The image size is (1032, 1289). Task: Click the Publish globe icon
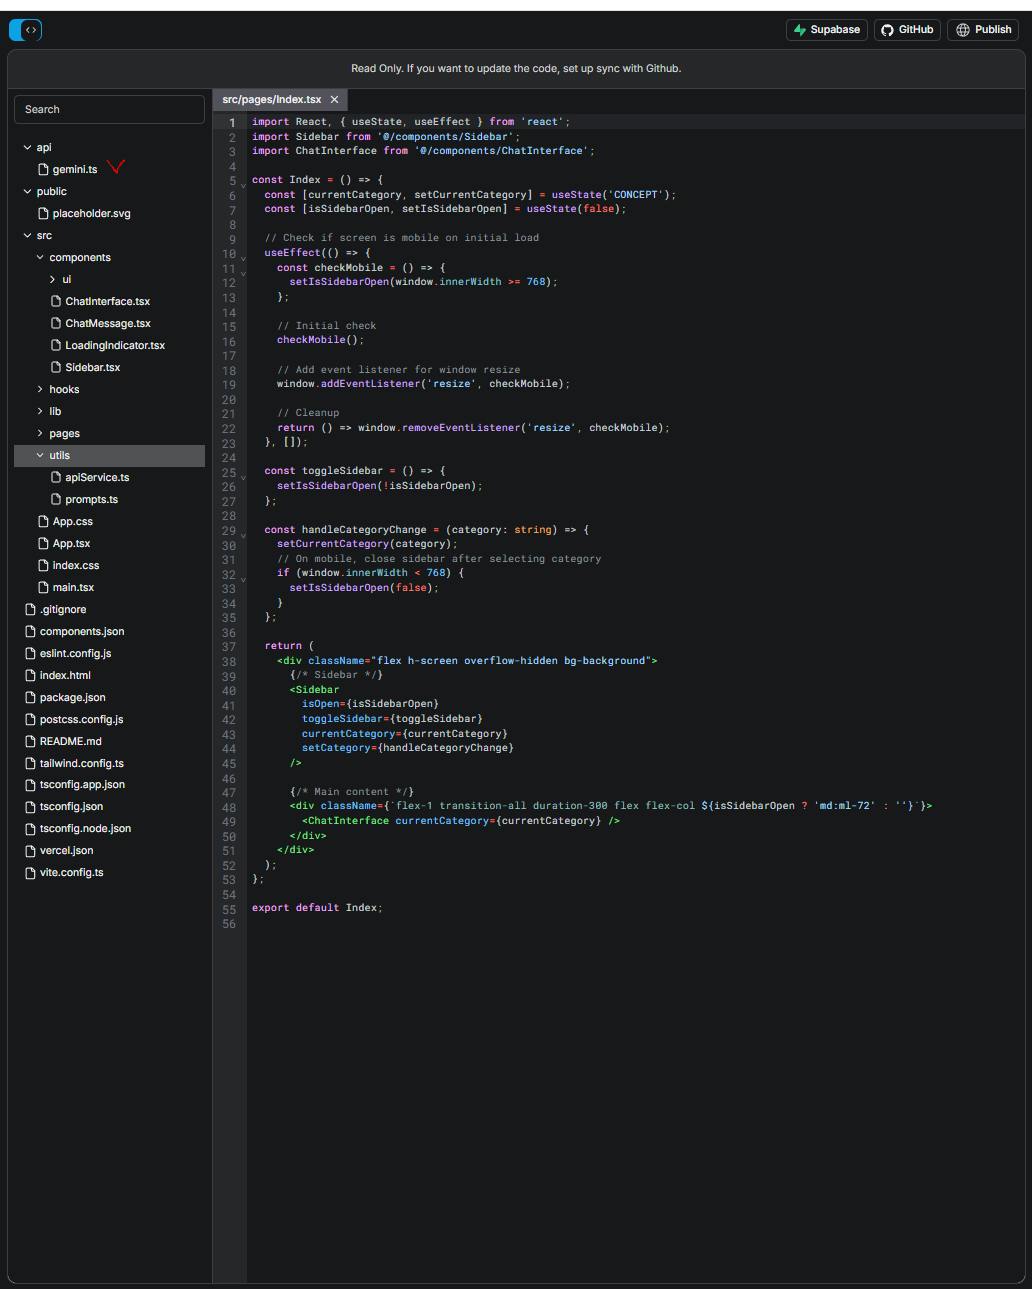click(963, 30)
